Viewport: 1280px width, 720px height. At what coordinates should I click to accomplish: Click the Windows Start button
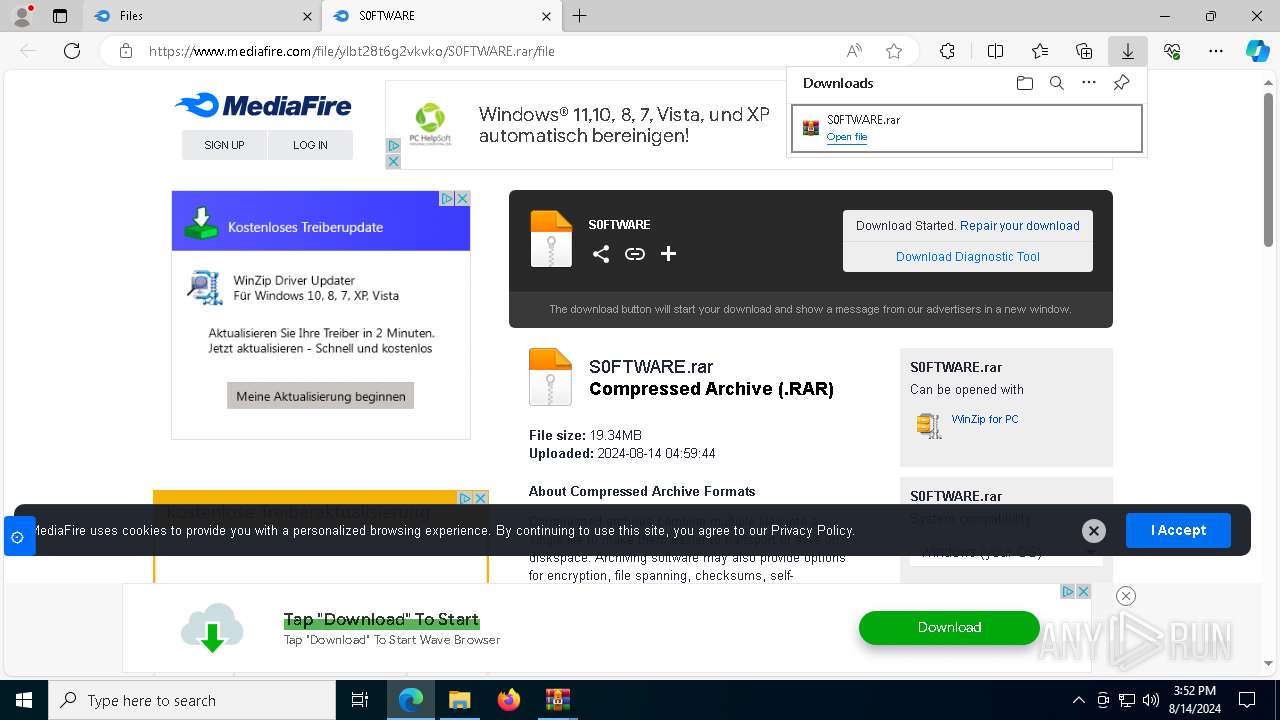(x=24, y=700)
